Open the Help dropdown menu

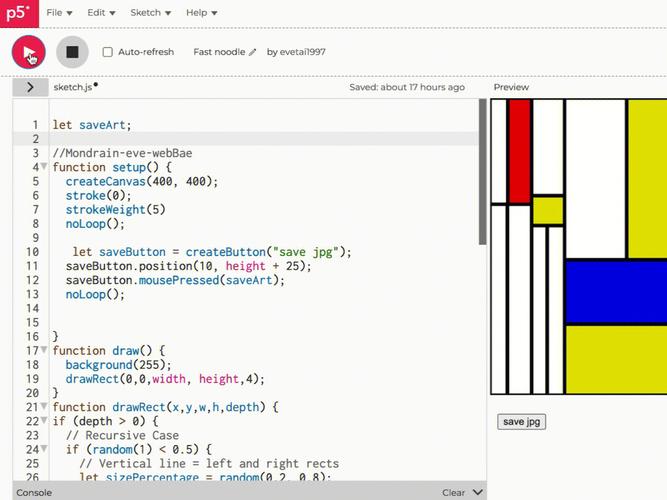click(x=201, y=13)
